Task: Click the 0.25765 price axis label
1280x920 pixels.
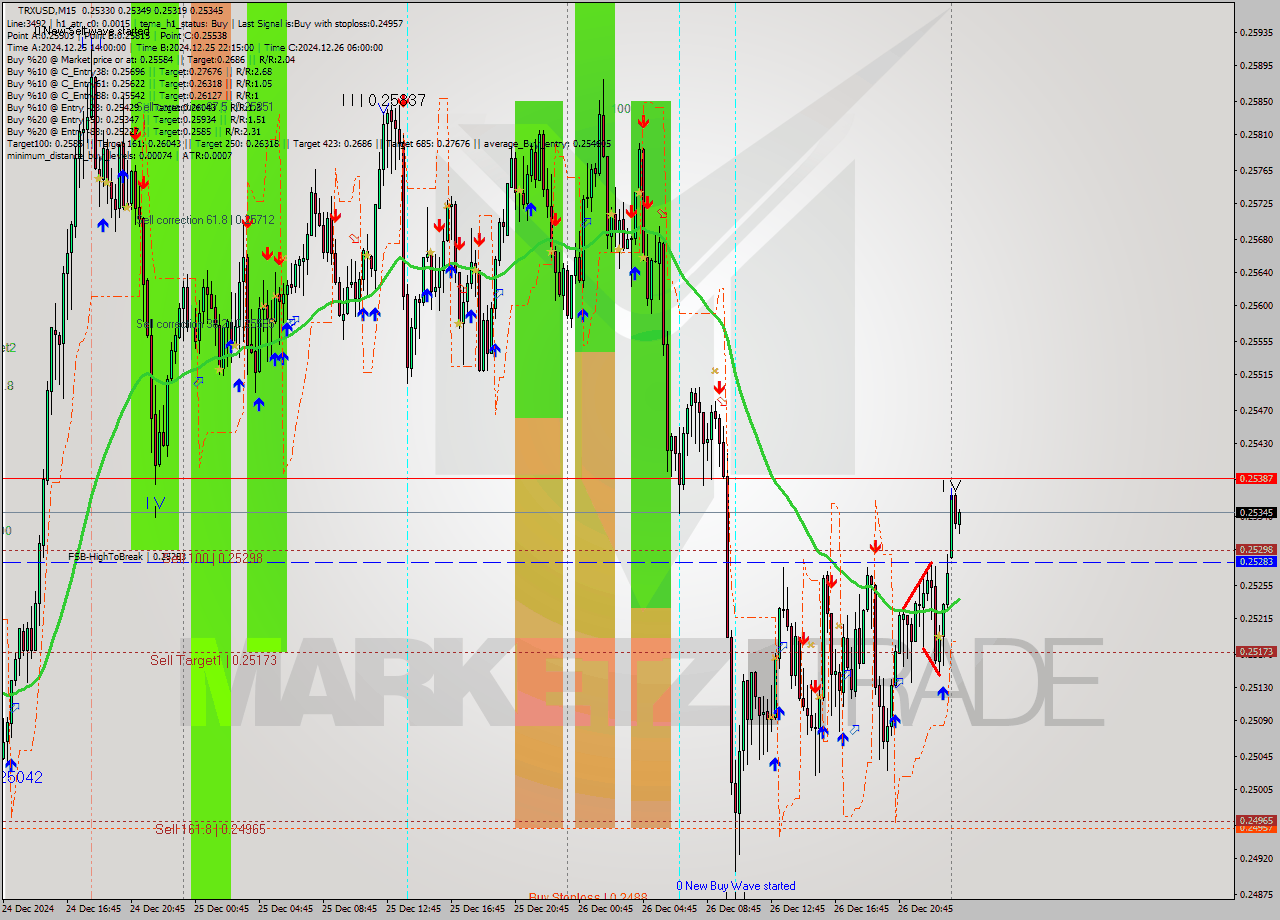Action: [1256, 170]
